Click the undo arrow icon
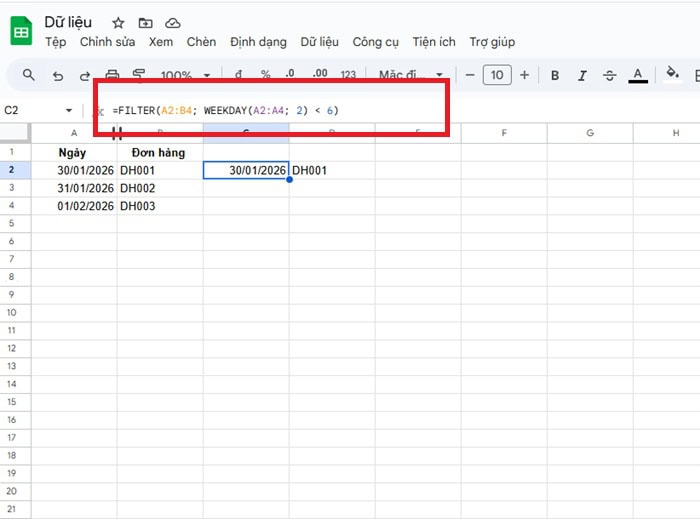Image resolution: width=700 pixels, height=519 pixels. point(57,75)
